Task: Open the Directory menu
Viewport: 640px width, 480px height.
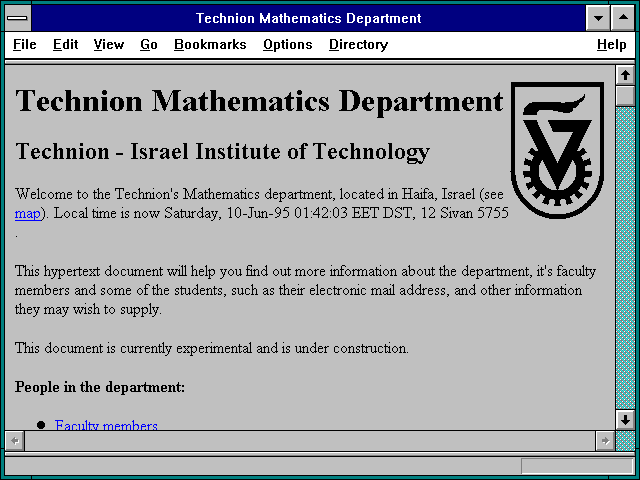Action: [x=358, y=44]
